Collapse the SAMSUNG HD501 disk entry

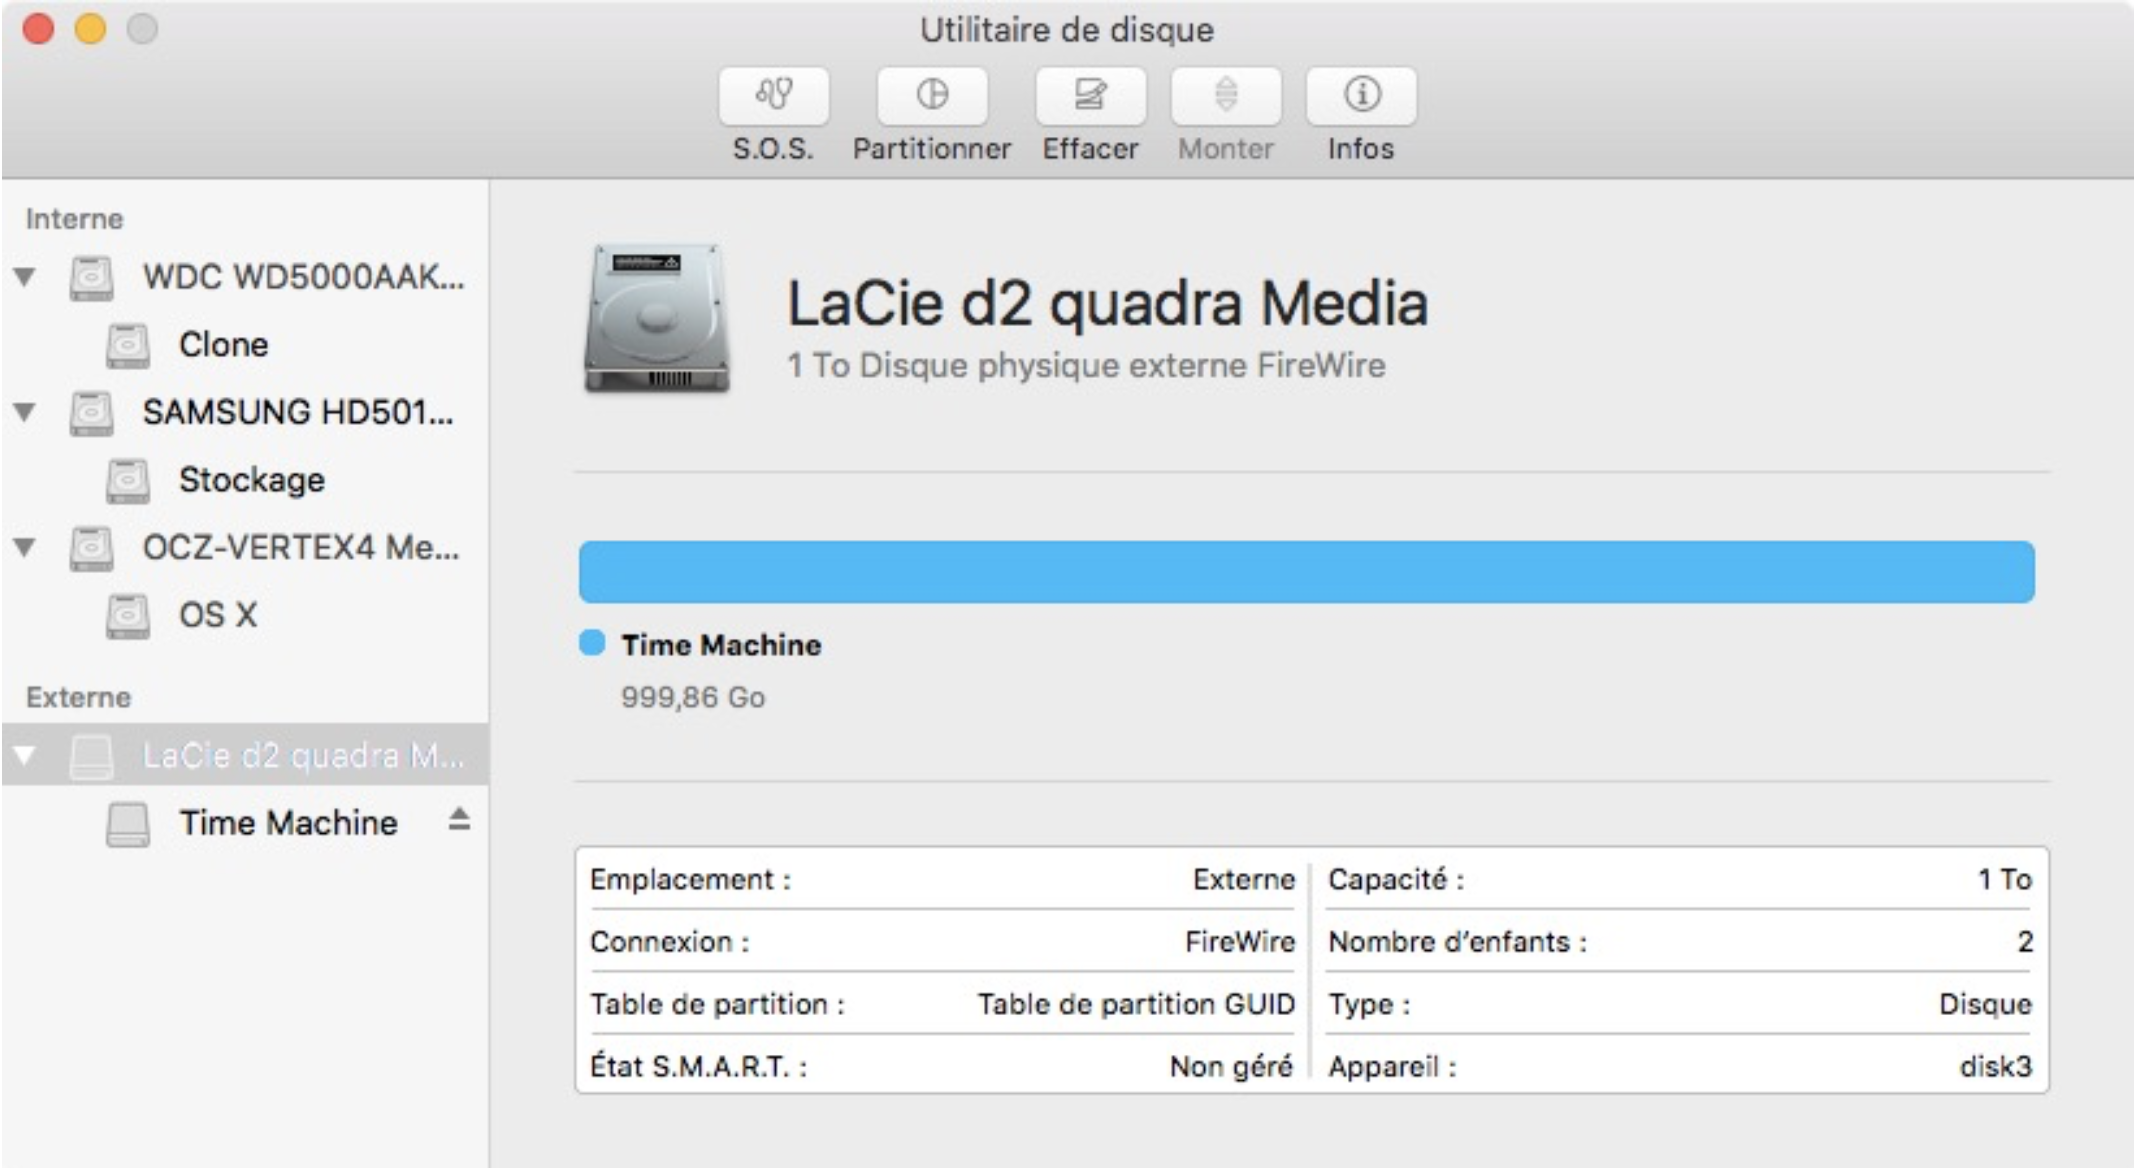point(25,412)
